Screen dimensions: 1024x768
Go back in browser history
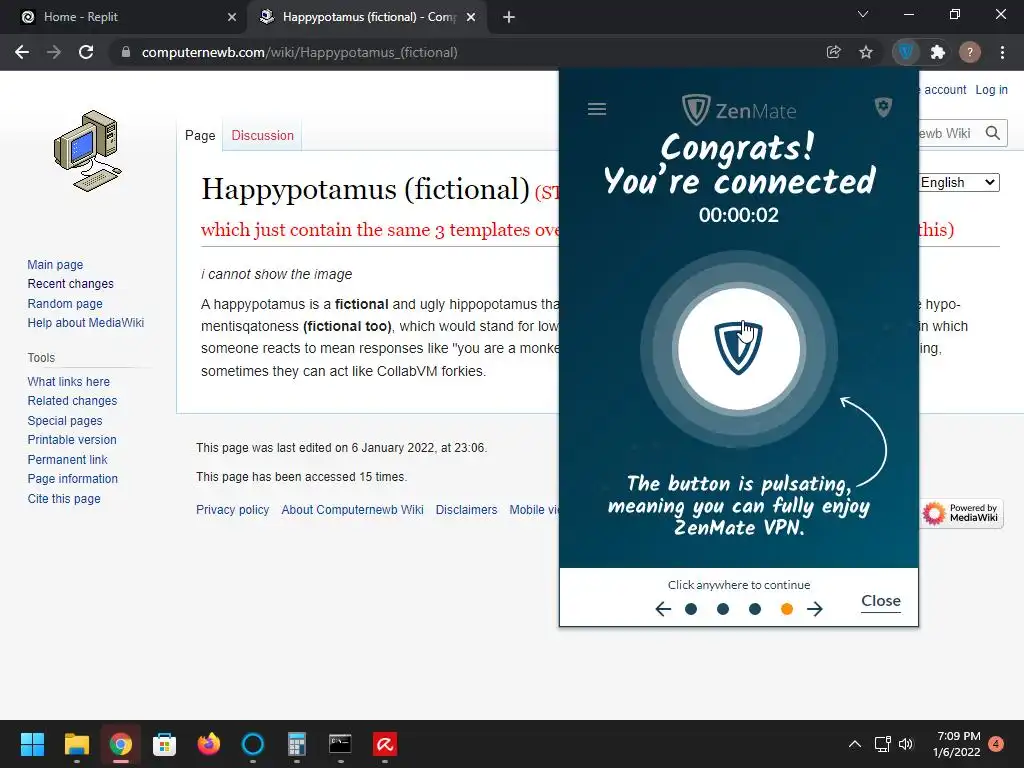pos(22,52)
